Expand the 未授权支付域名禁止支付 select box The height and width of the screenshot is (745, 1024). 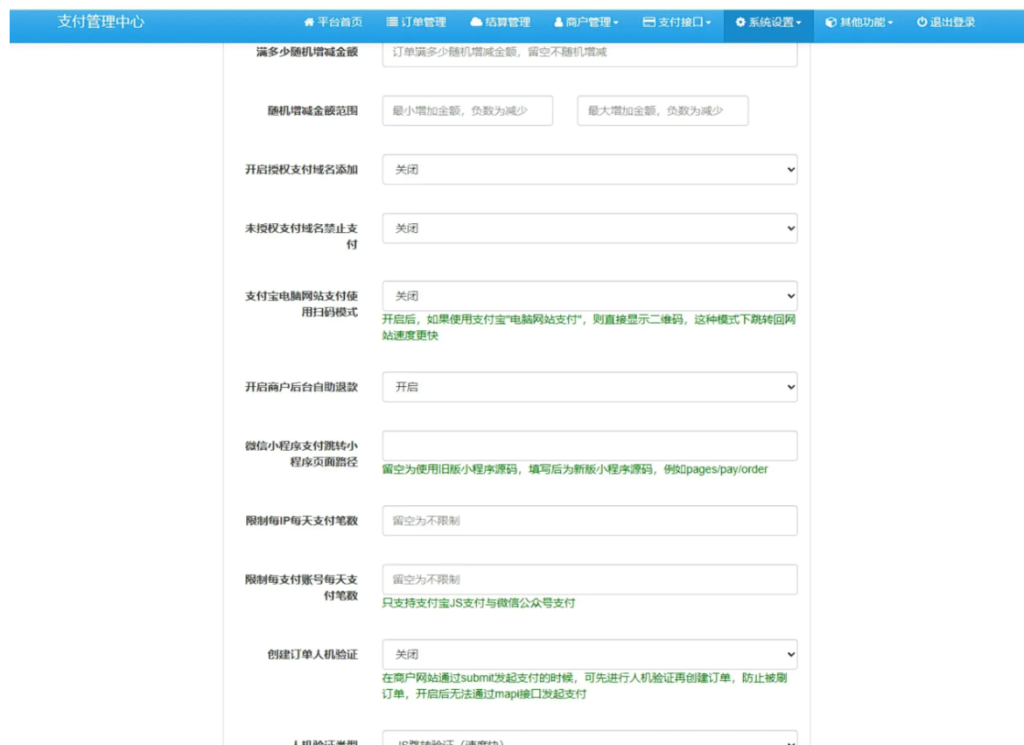point(589,229)
